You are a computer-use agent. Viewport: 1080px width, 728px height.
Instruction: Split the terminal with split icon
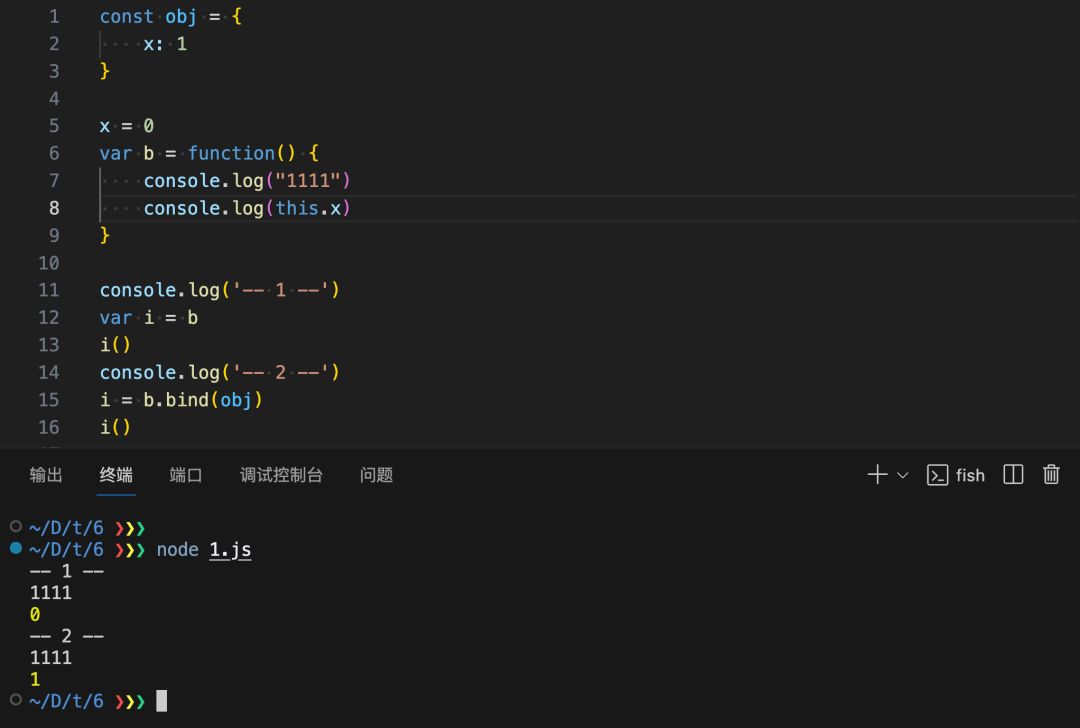[1013, 475]
